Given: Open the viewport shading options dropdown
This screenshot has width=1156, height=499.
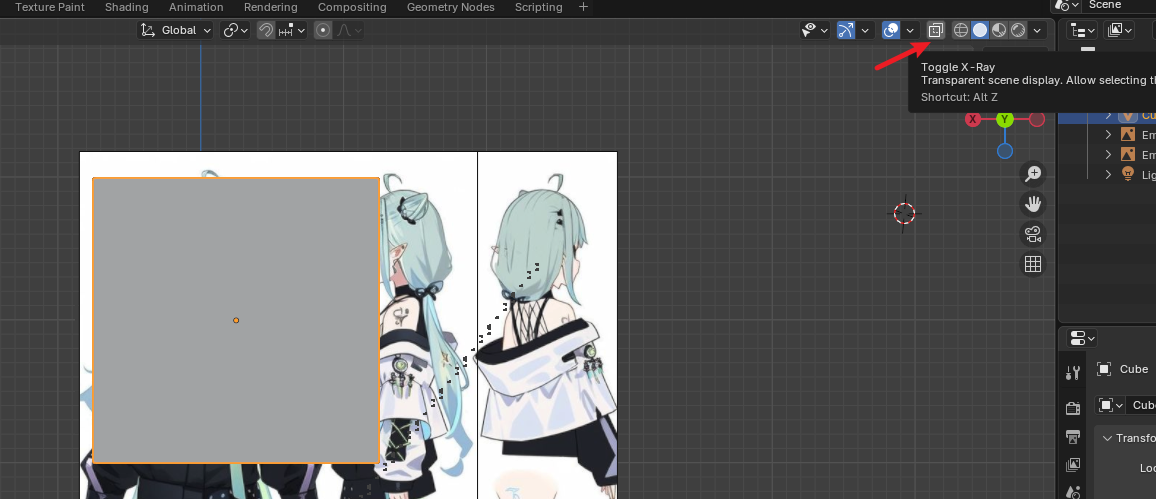Looking at the screenshot, I should (x=1037, y=30).
